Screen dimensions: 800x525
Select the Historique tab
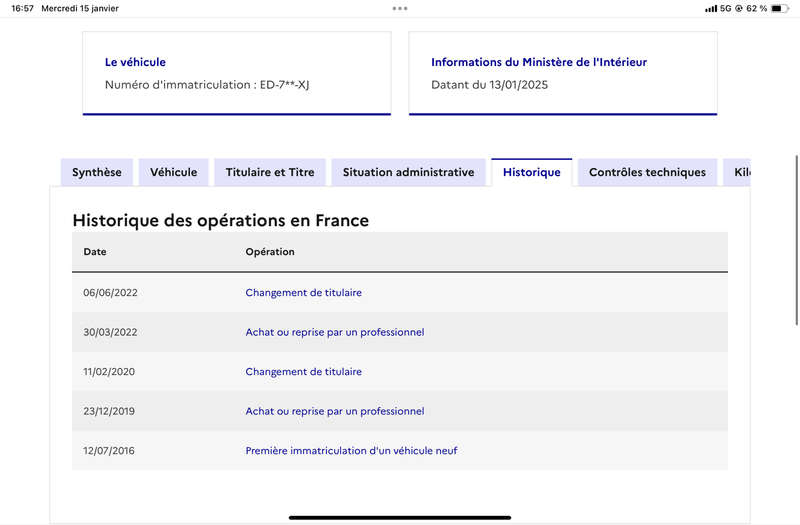click(532, 172)
